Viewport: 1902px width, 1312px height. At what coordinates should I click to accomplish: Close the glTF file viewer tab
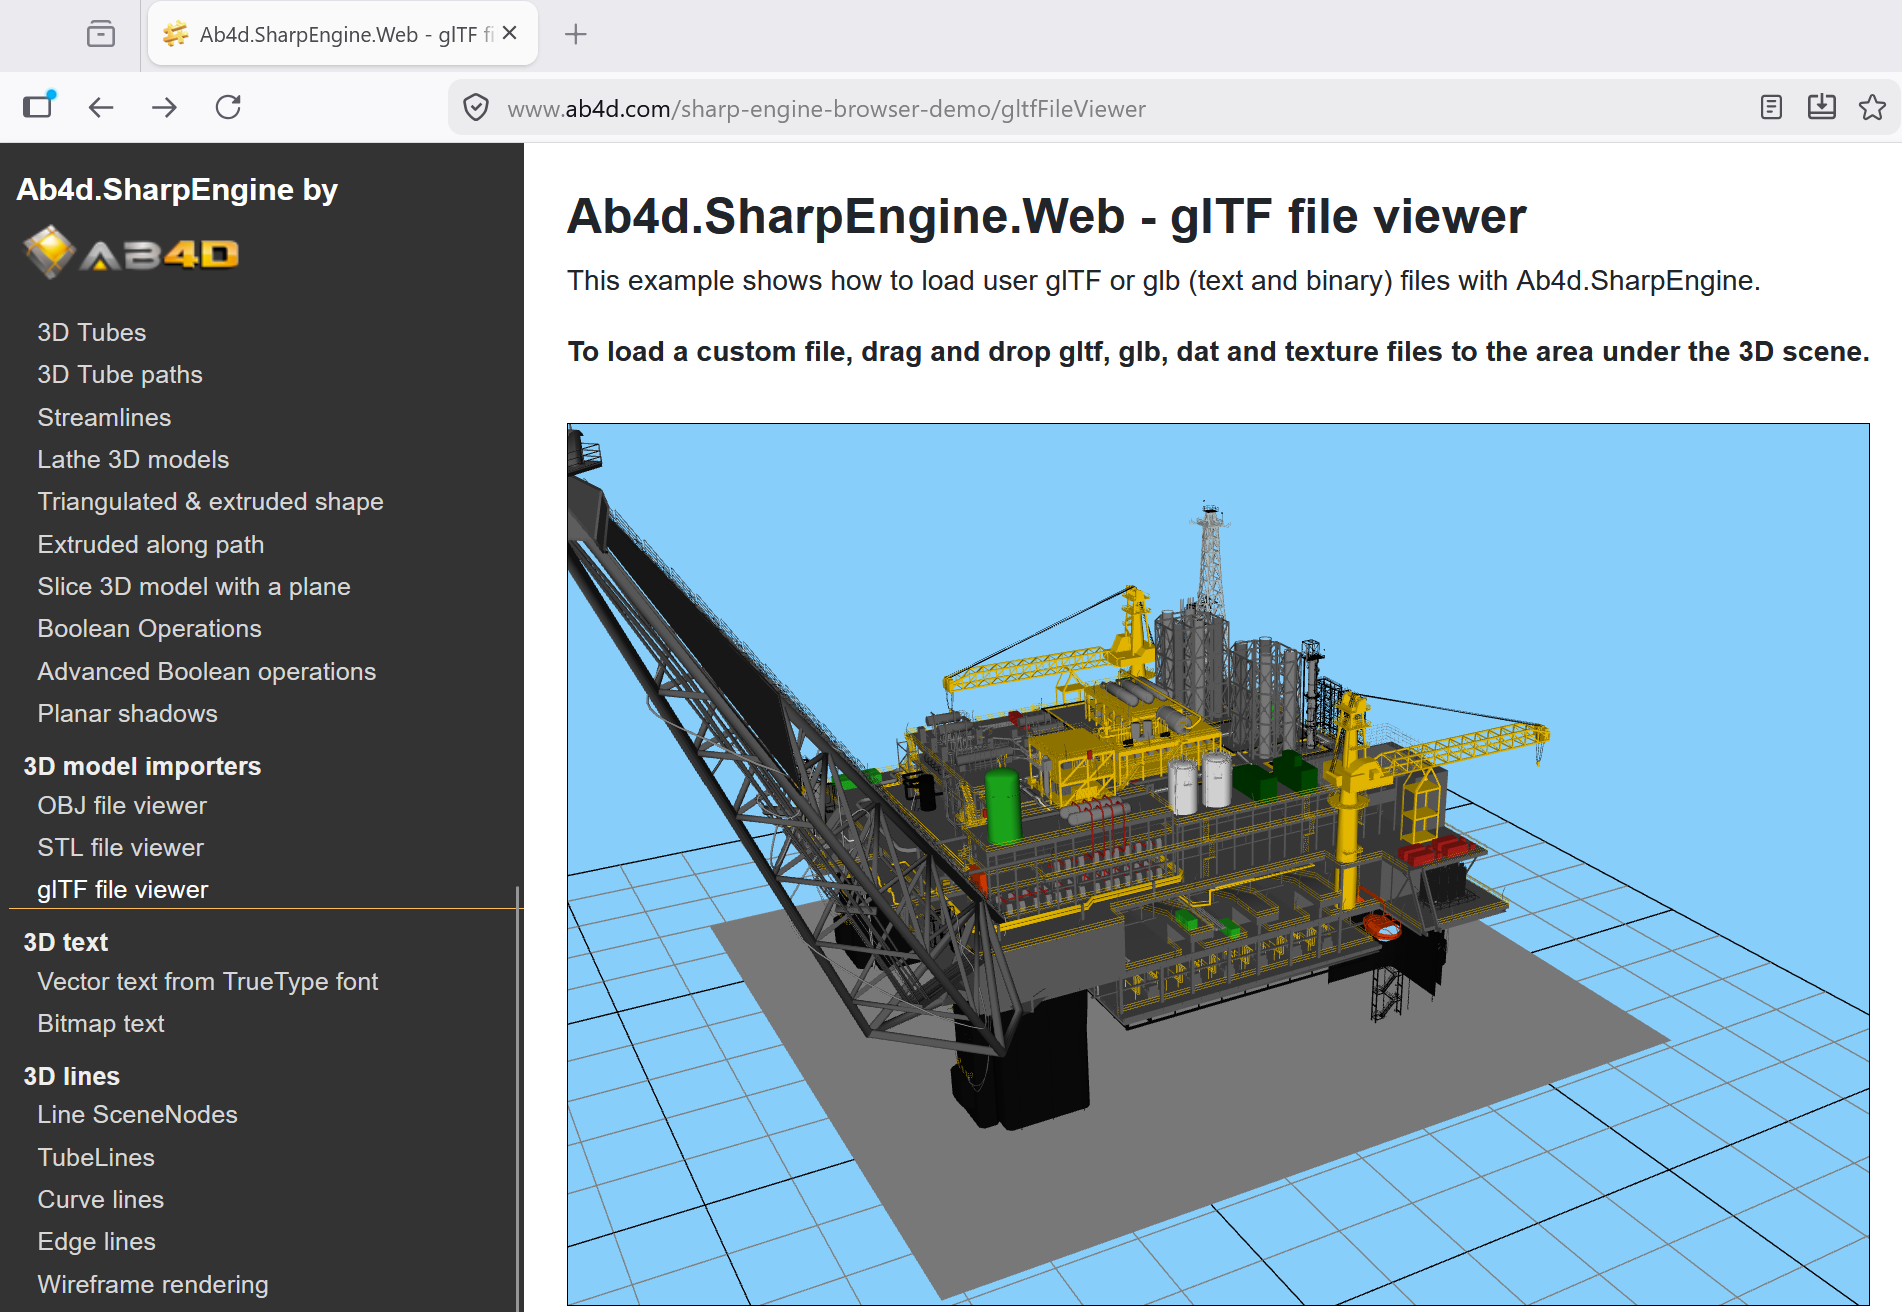[x=510, y=33]
